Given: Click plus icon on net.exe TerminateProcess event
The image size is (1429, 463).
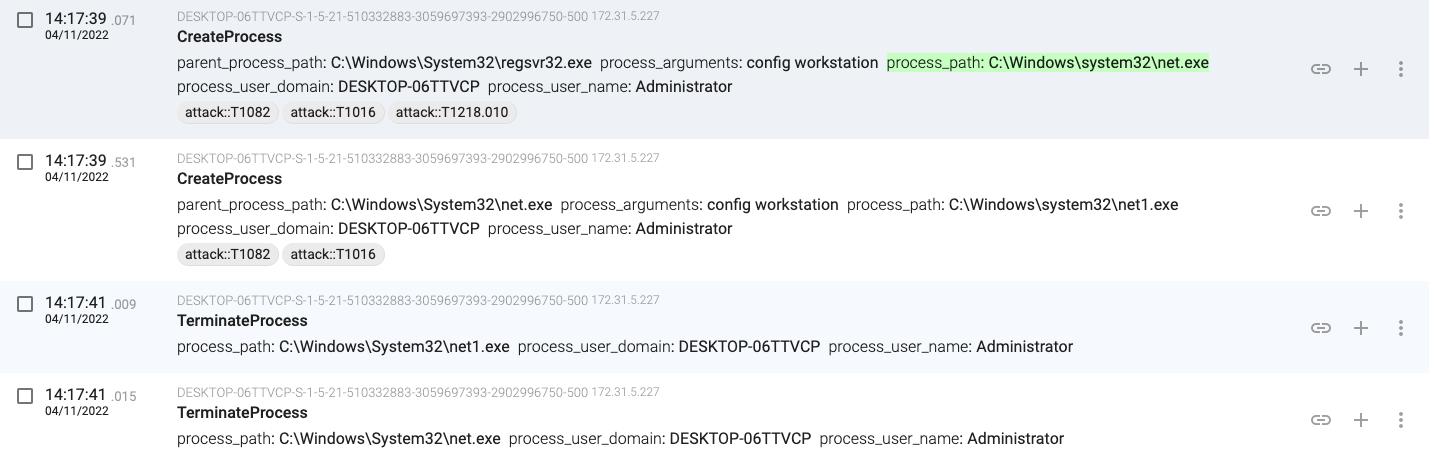Looking at the screenshot, I should (x=1361, y=420).
